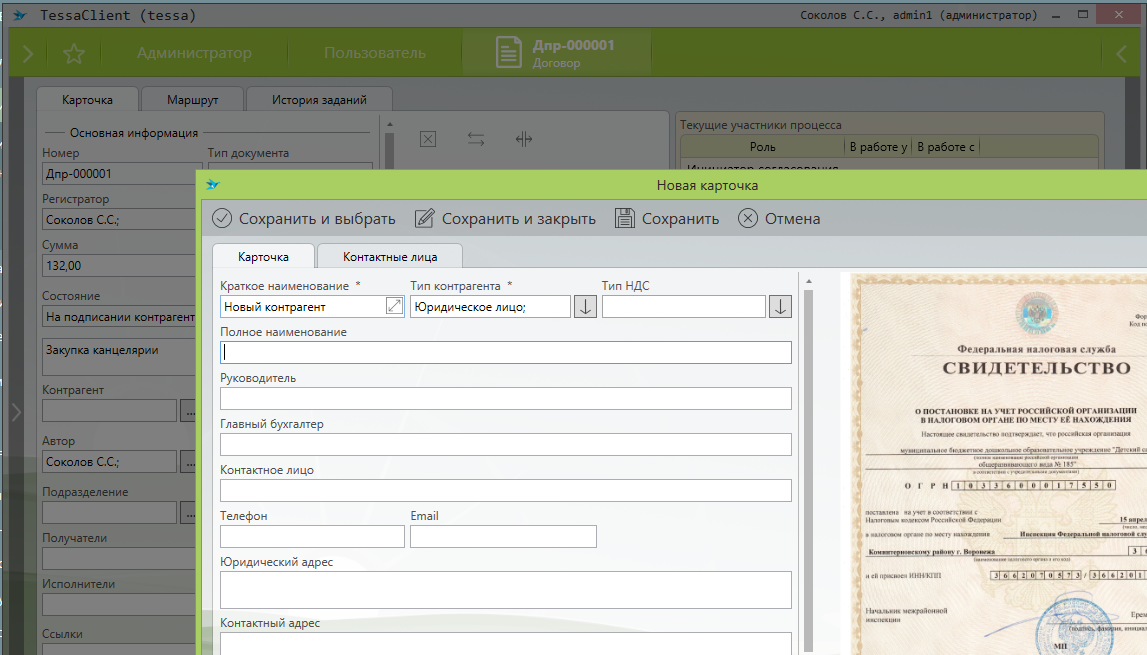Viewport: 1147px width, 655px height.
Task: Click the ellipsis button next to Контрагент
Action: 189,410
